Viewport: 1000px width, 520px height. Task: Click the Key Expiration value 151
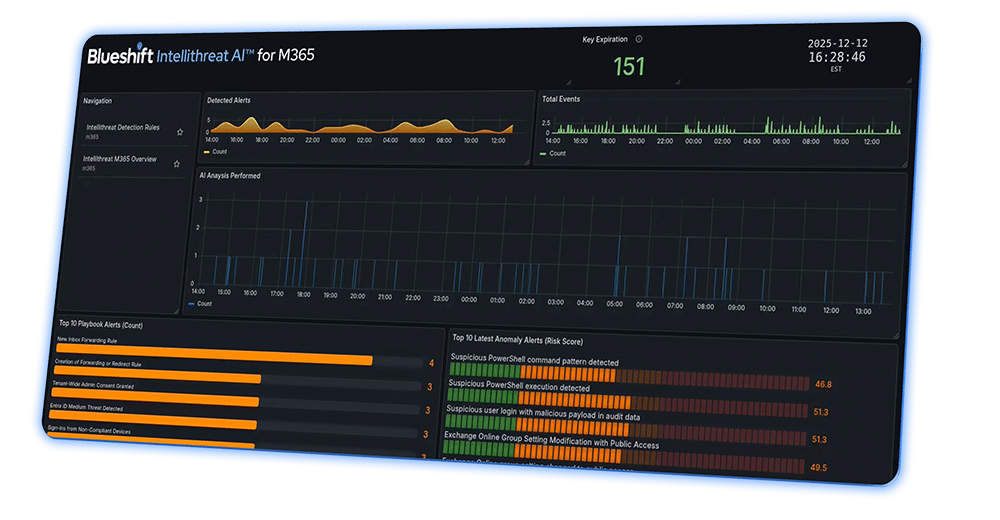(629, 67)
